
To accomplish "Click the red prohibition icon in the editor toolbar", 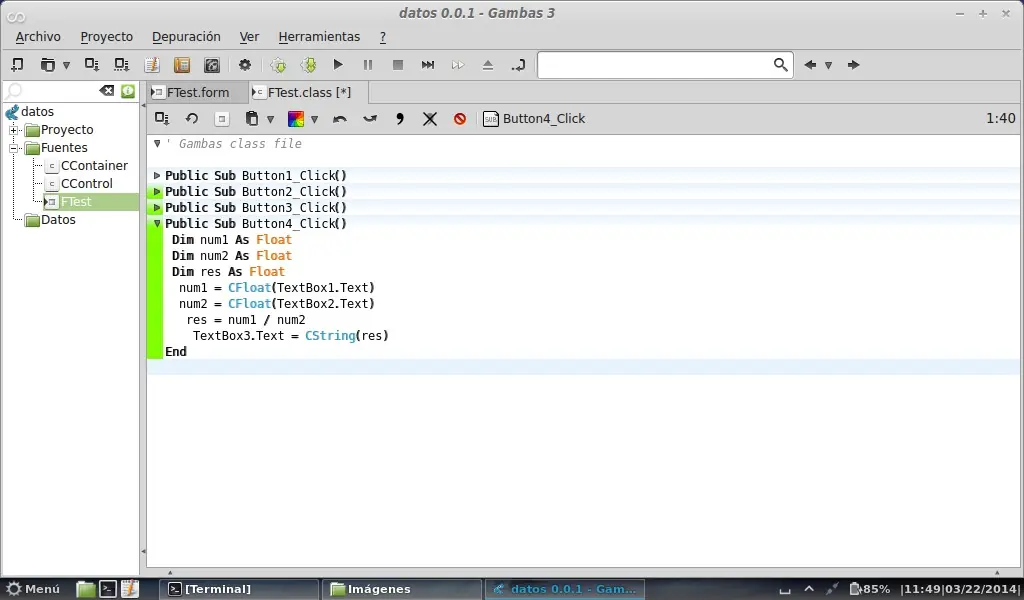I will [x=460, y=119].
